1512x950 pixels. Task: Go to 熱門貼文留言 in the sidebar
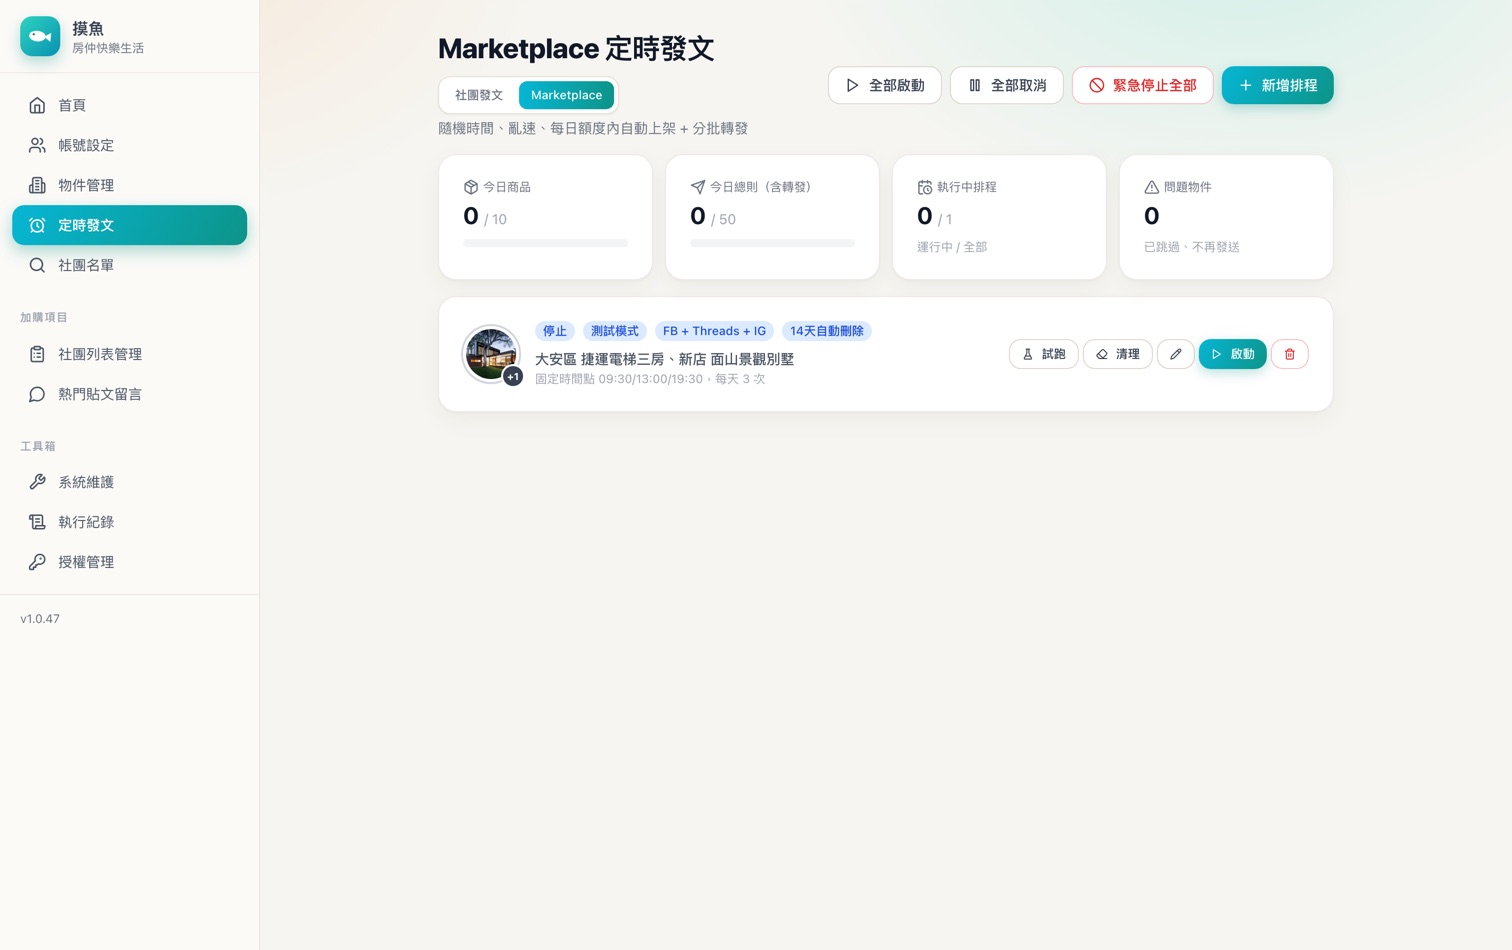[x=130, y=394]
